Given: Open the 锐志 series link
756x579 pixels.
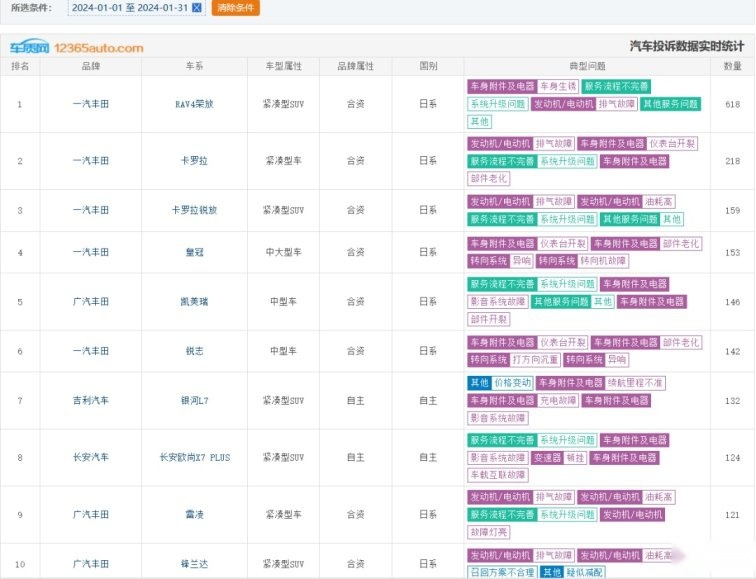Looking at the screenshot, I should tap(194, 351).
